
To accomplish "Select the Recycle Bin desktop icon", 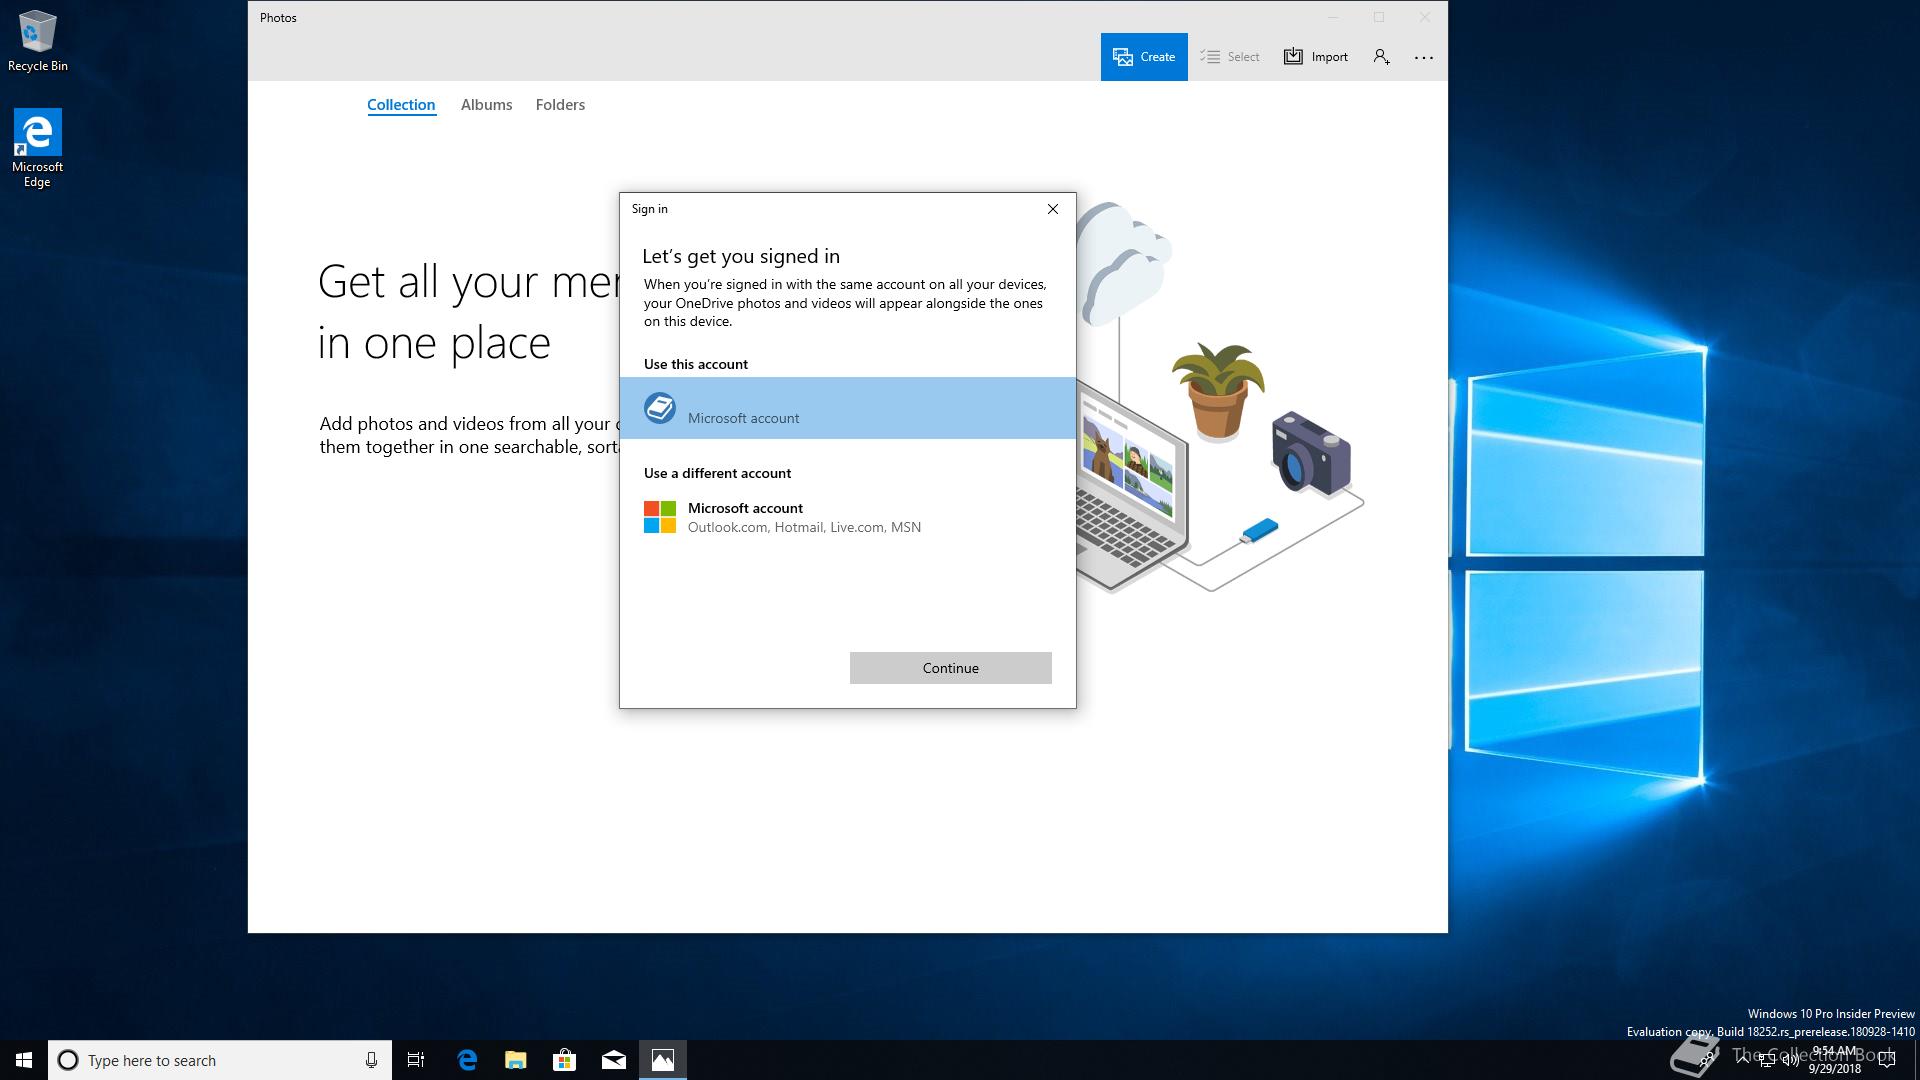I will point(38,42).
